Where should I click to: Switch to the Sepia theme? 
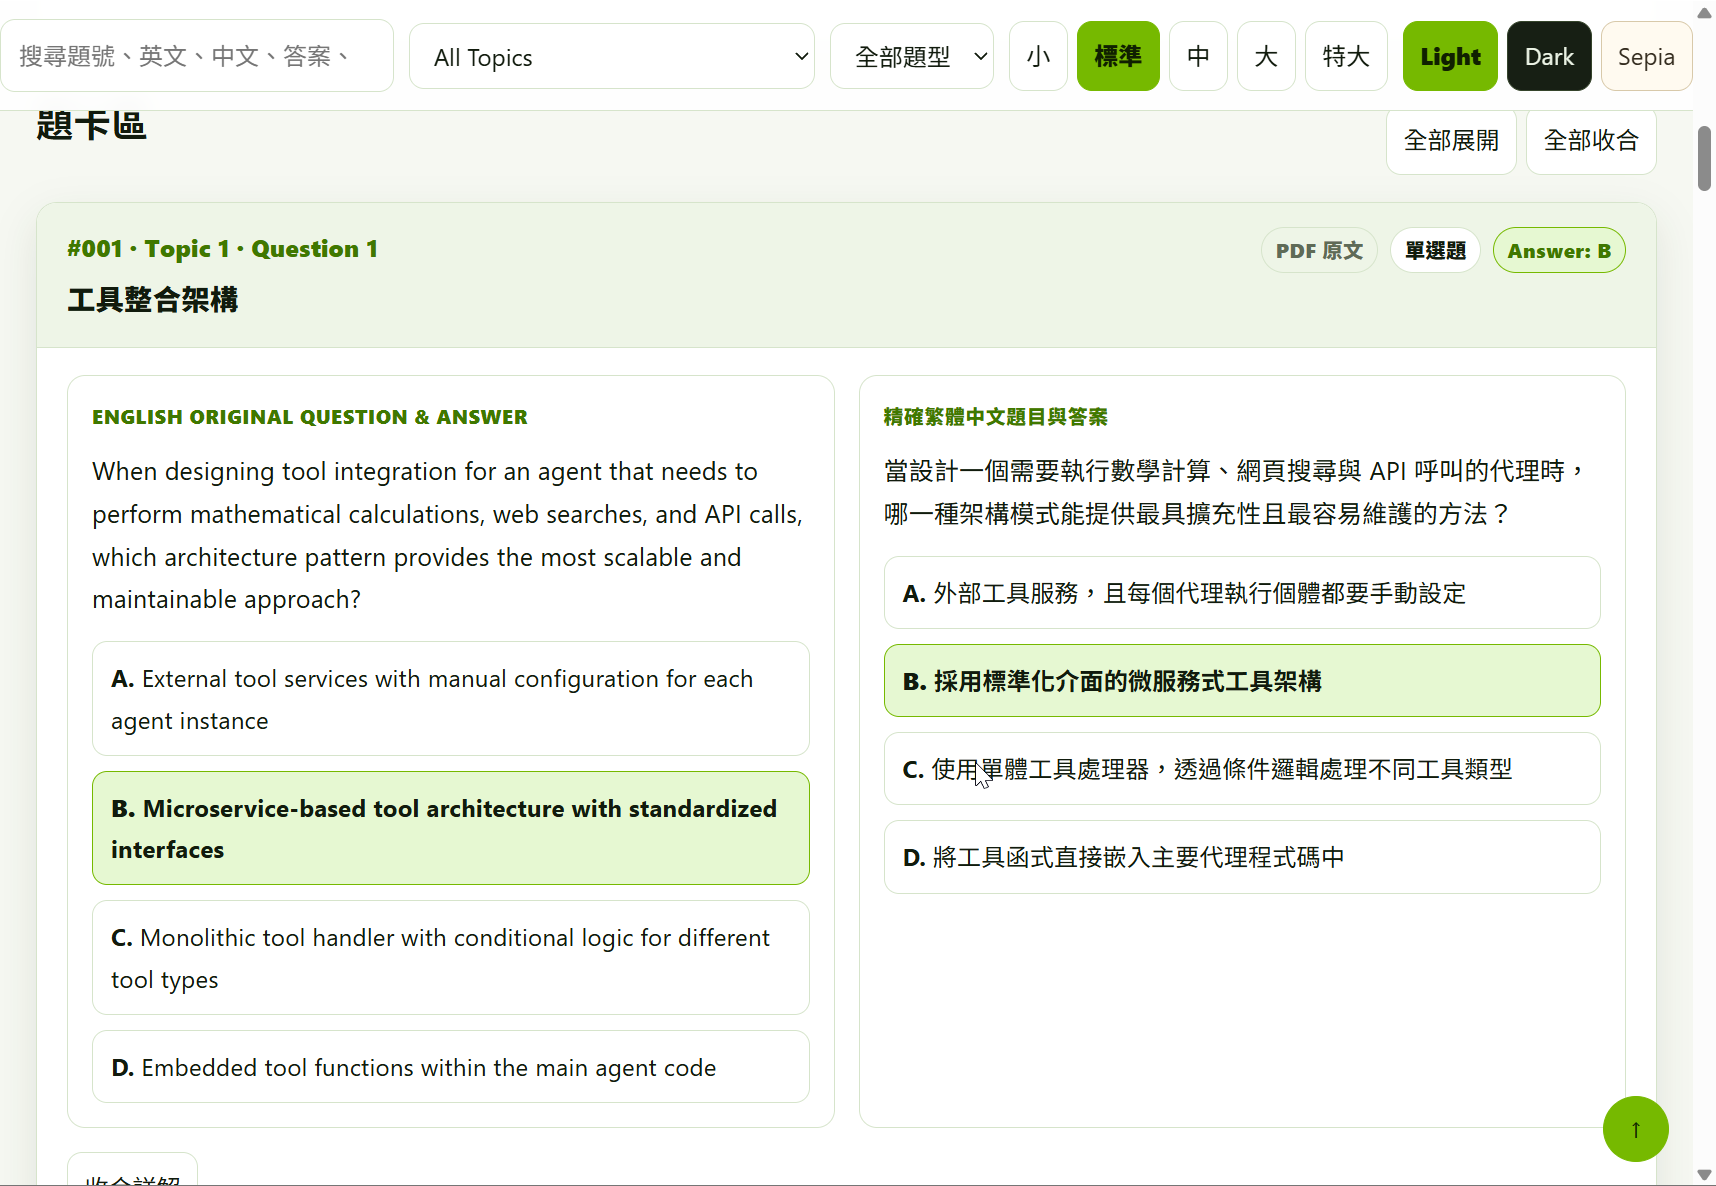coord(1646,57)
